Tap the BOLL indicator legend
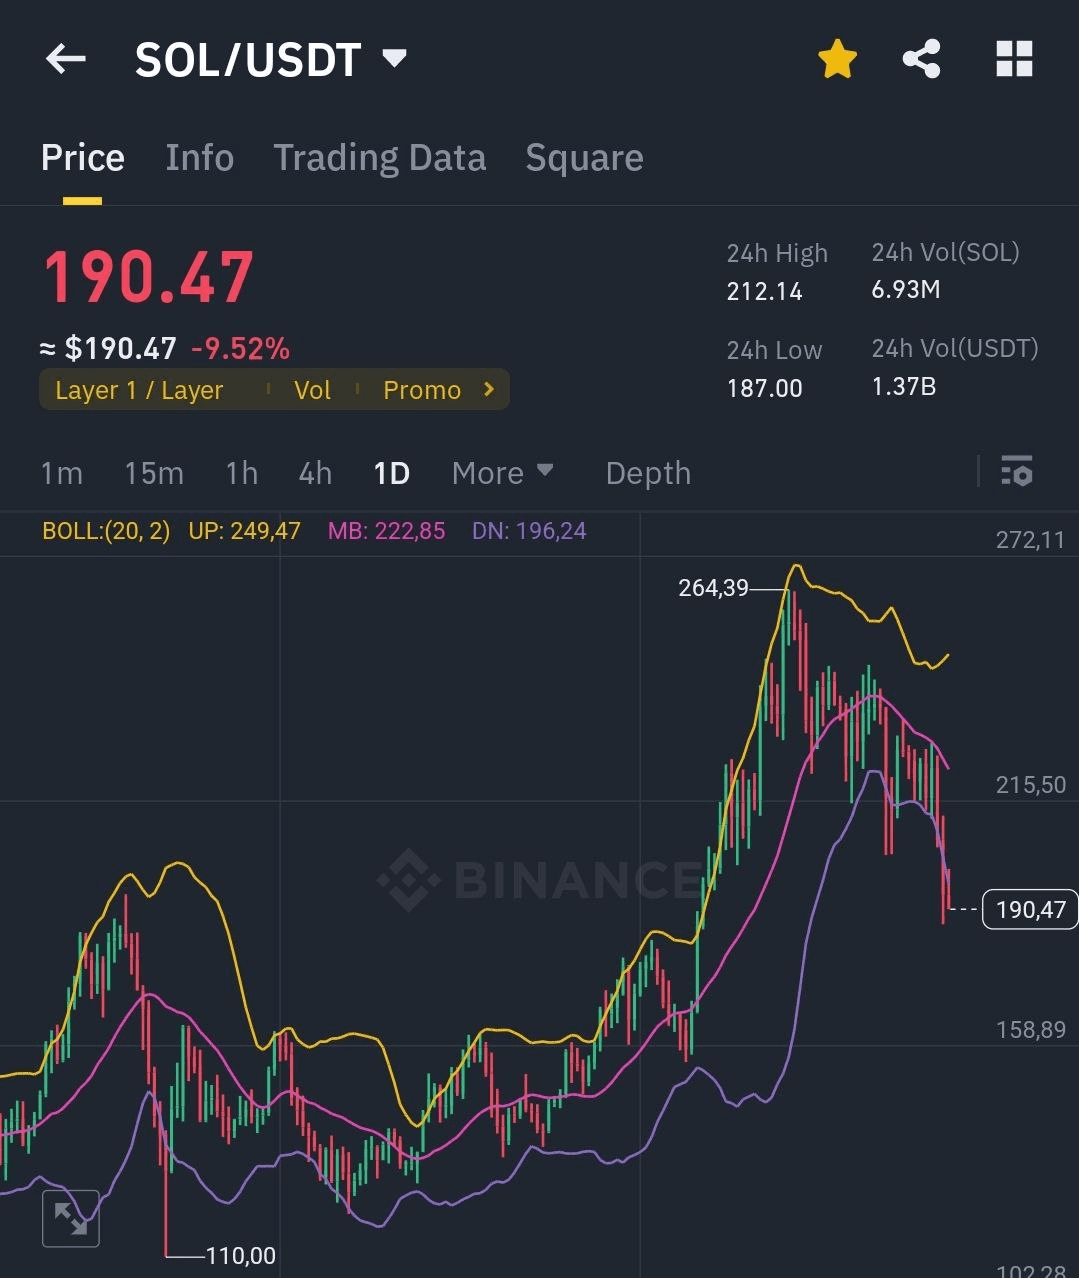Image resolution: width=1079 pixels, height=1278 pixels. [x=106, y=531]
